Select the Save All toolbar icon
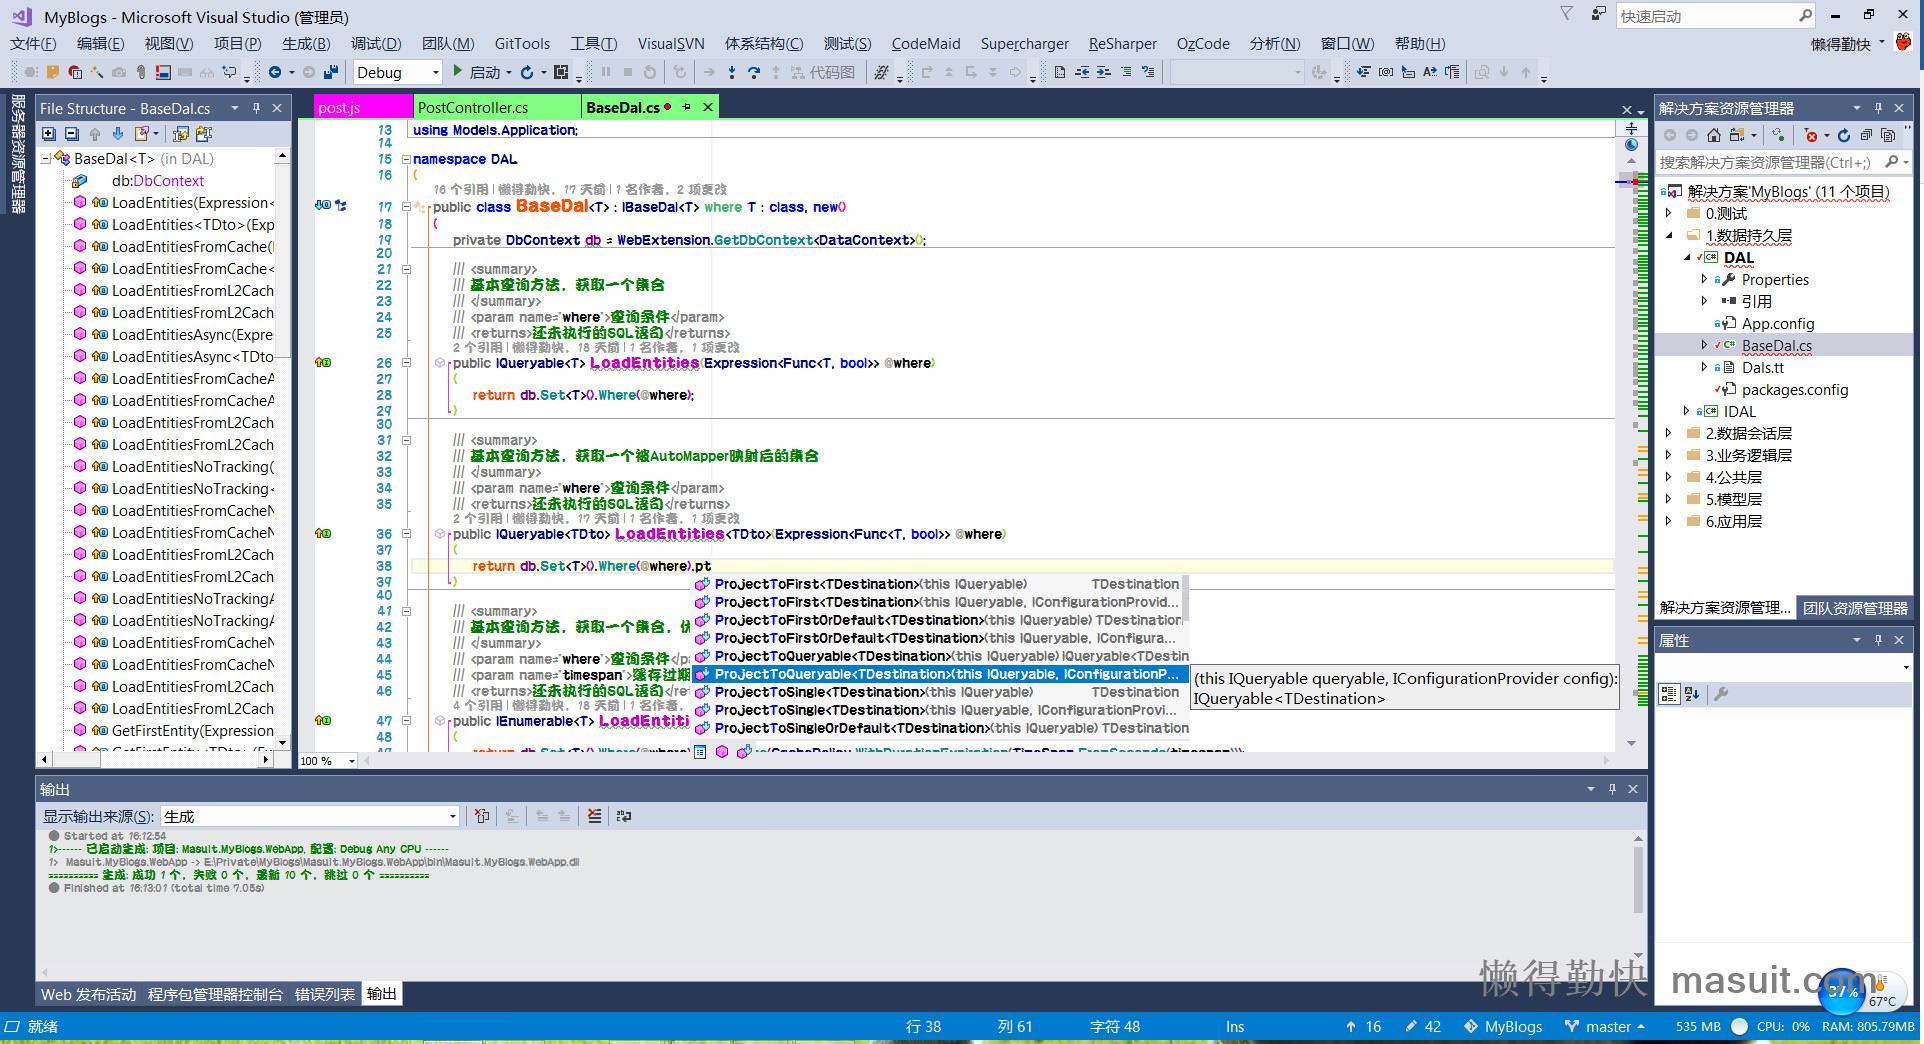Image resolution: width=1924 pixels, height=1044 pixels. click(329, 73)
